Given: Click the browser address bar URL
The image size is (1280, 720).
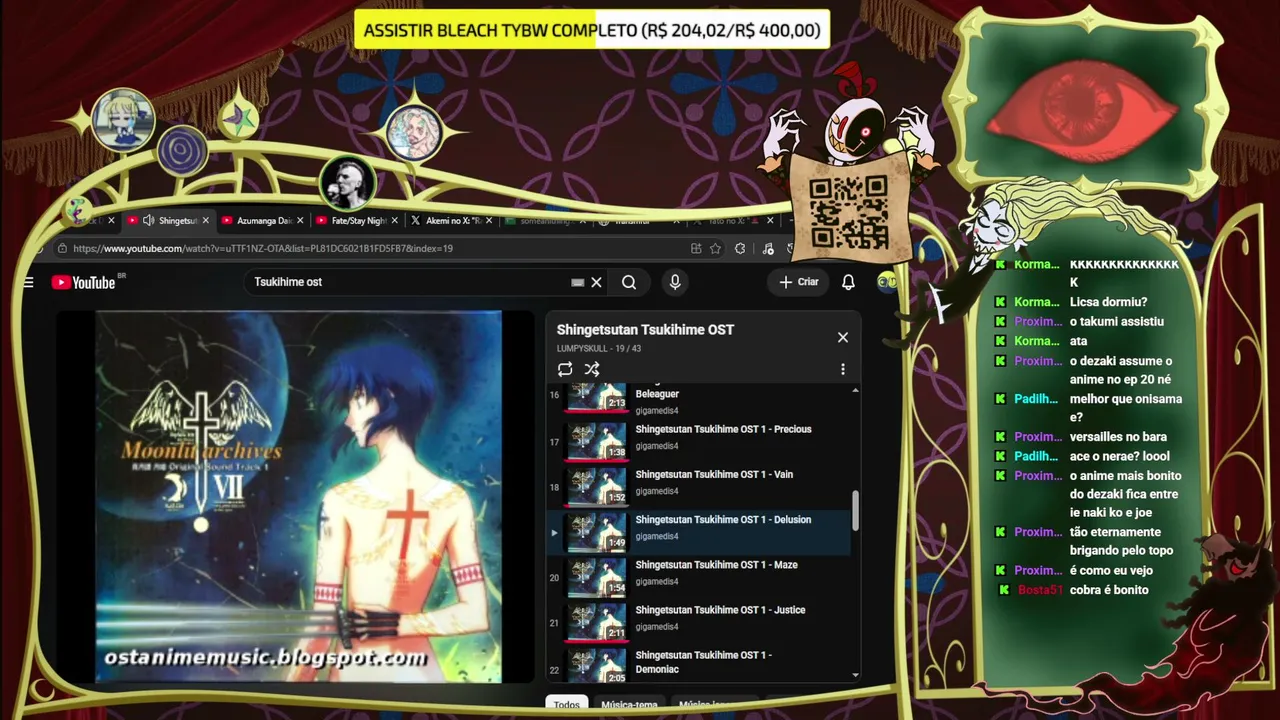Looking at the screenshot, I should (x=263, y=249).
